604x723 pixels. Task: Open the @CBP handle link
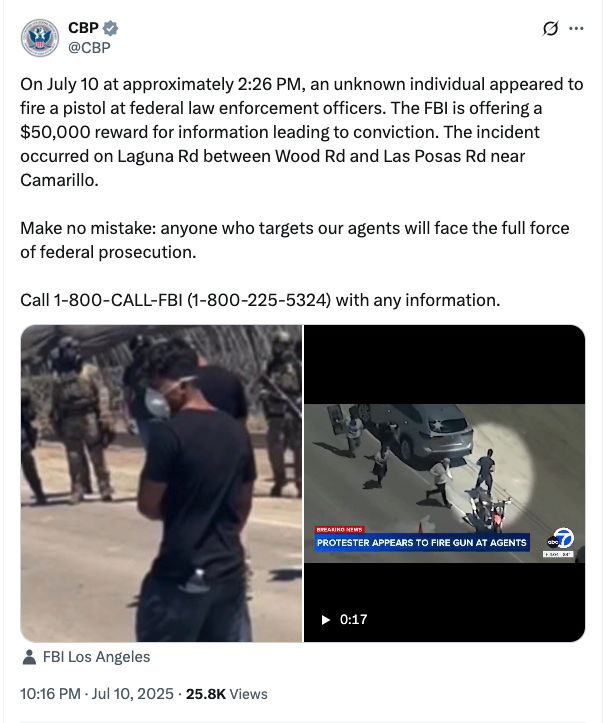coord(89,47)
